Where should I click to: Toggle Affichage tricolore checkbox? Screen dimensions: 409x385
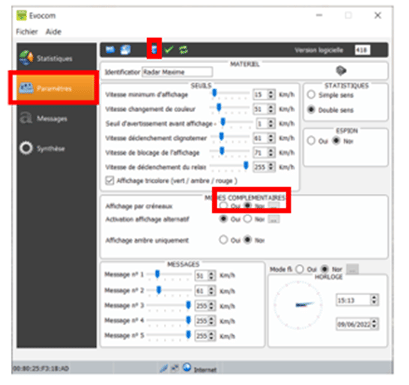[x=109, y=181]
